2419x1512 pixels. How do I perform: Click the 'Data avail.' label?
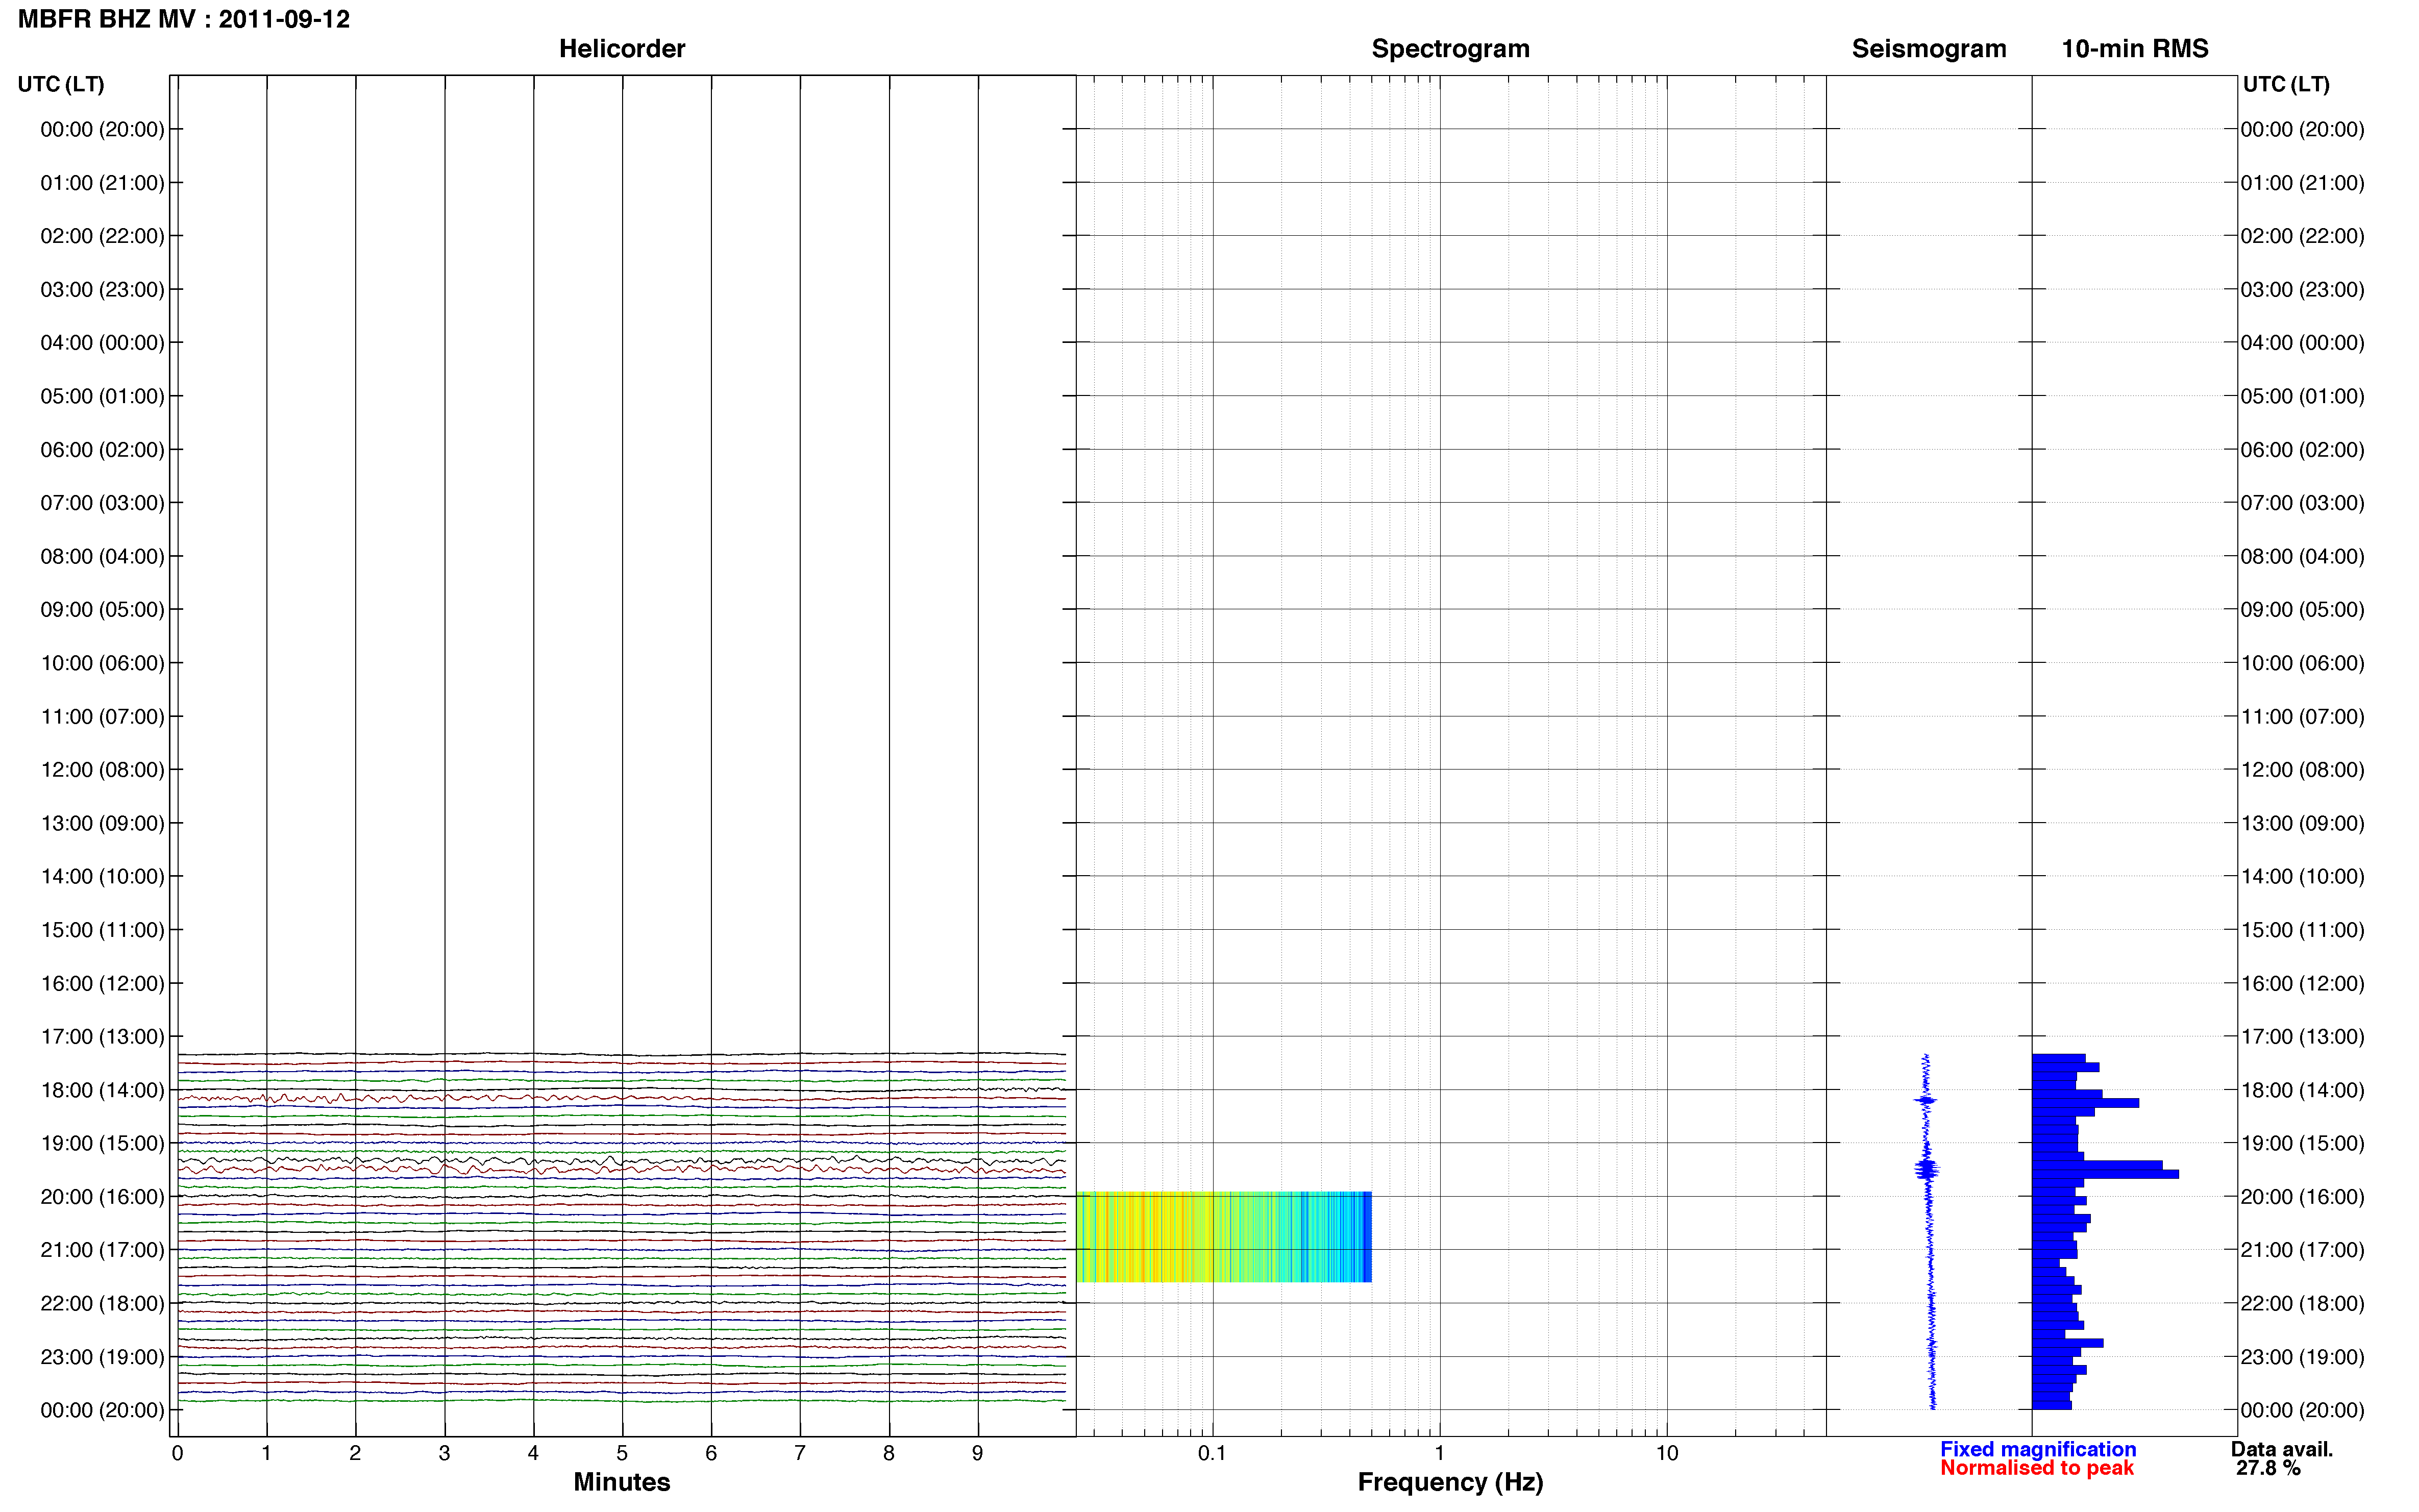click(x=2281, y=1449)
